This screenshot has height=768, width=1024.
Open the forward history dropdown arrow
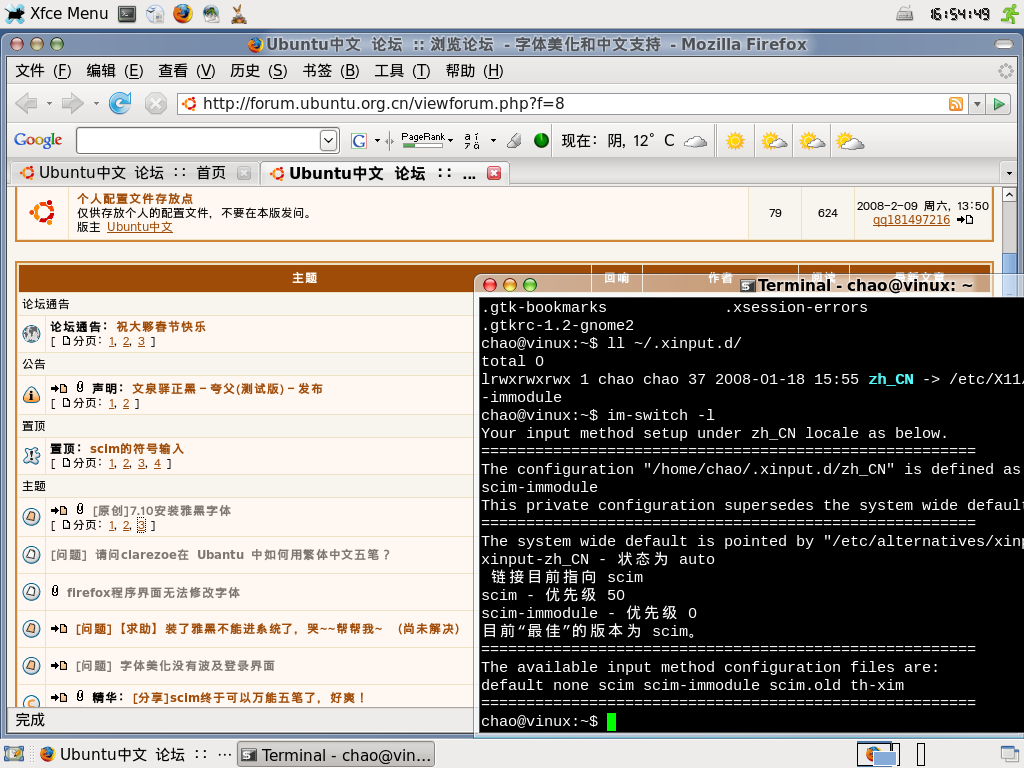(96, 103)
